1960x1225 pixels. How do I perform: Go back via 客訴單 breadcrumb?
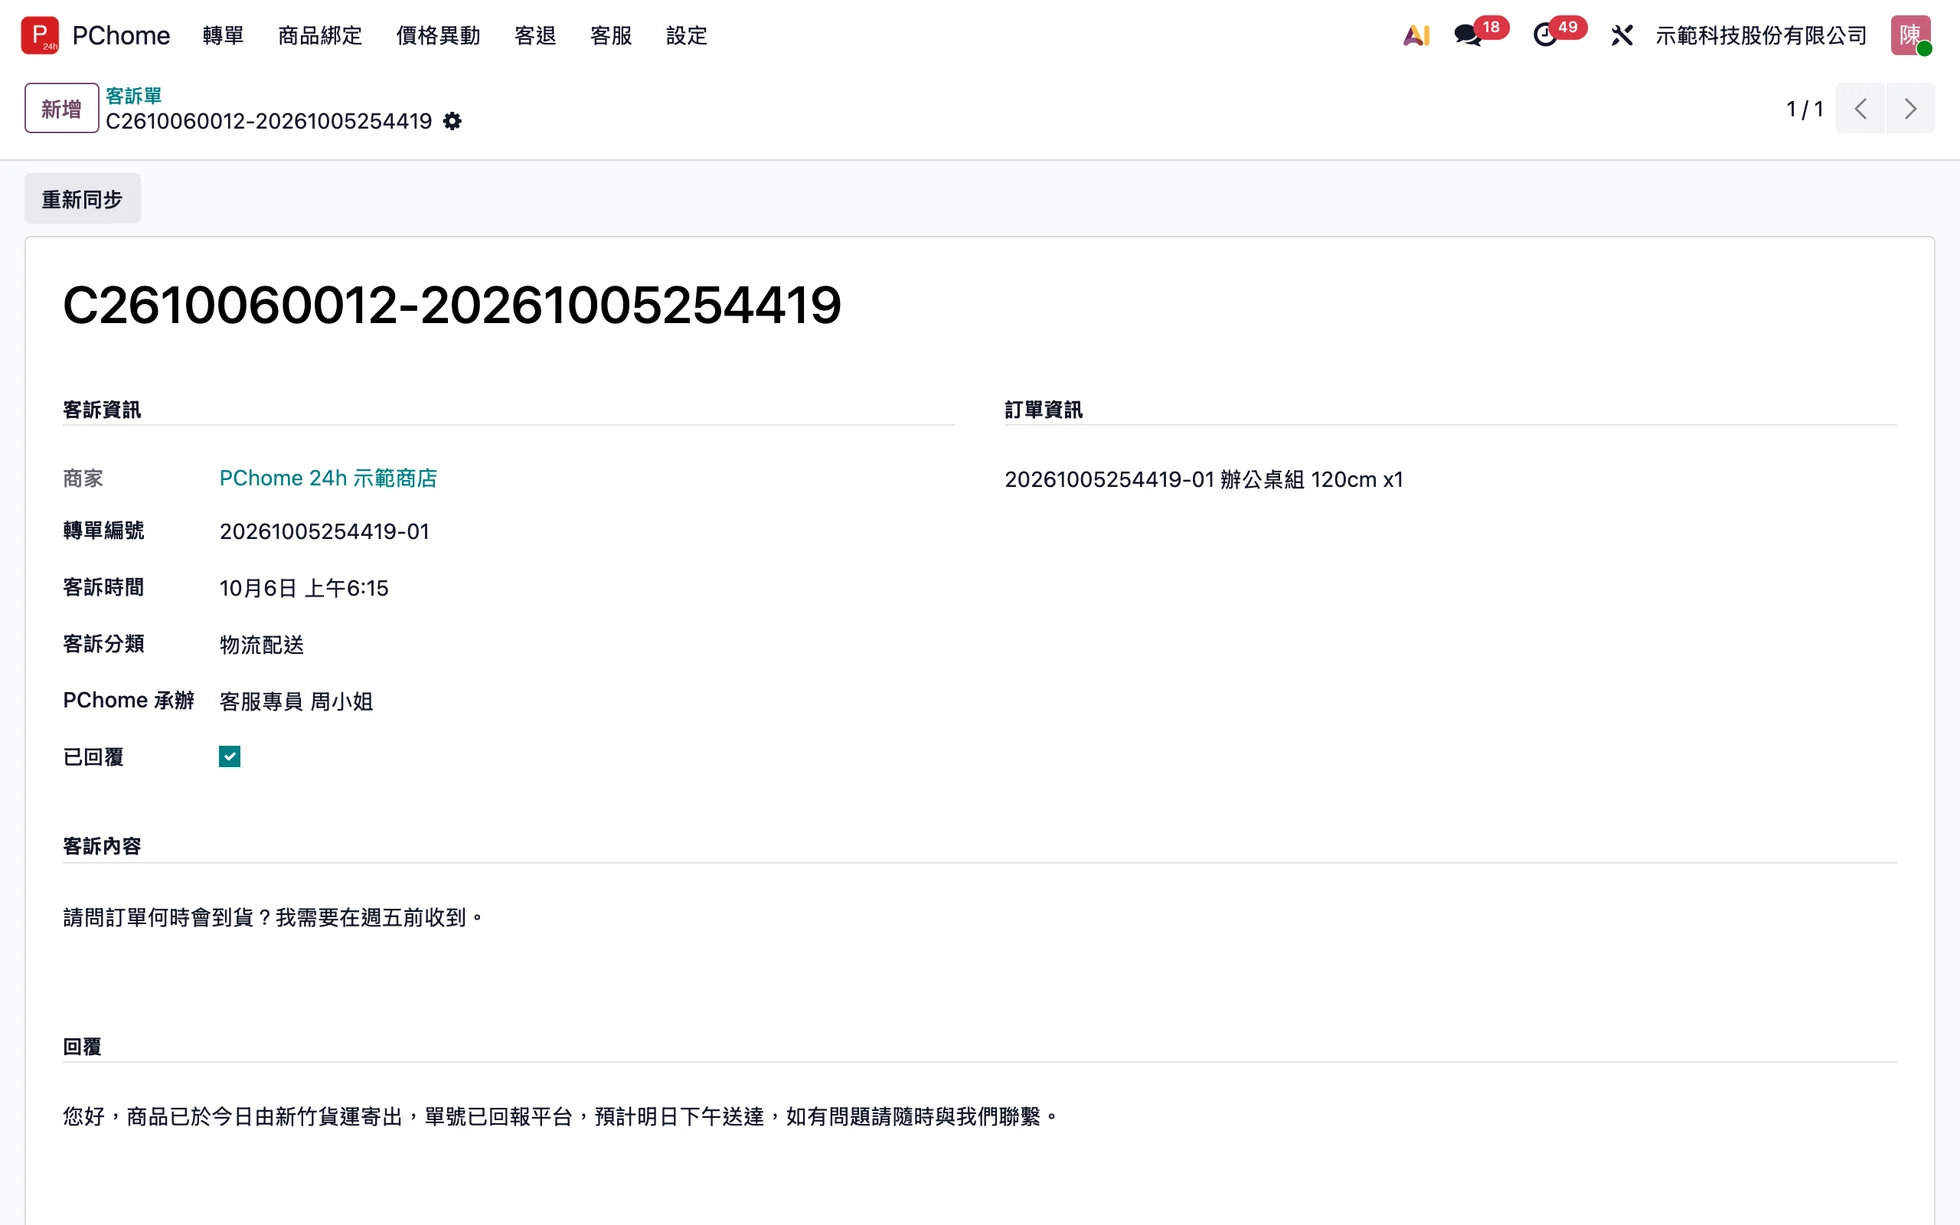point(134,95)
